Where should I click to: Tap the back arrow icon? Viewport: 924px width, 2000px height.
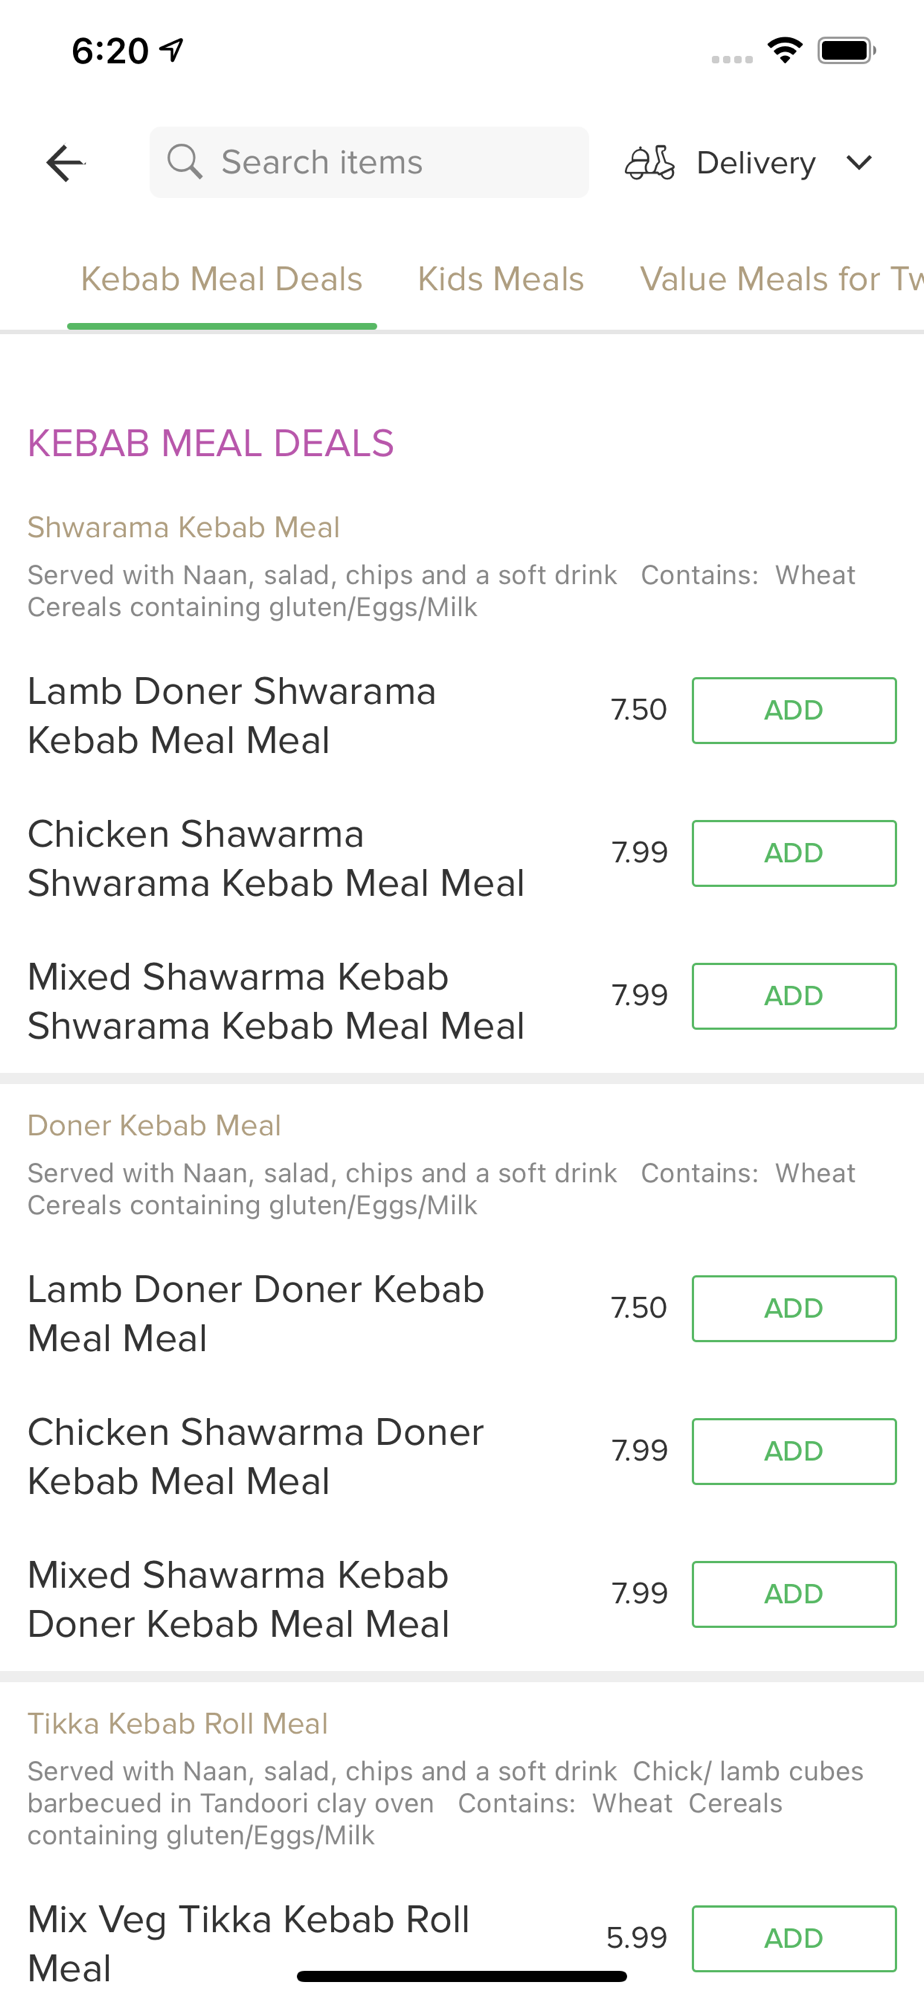[x=66, y=163]
